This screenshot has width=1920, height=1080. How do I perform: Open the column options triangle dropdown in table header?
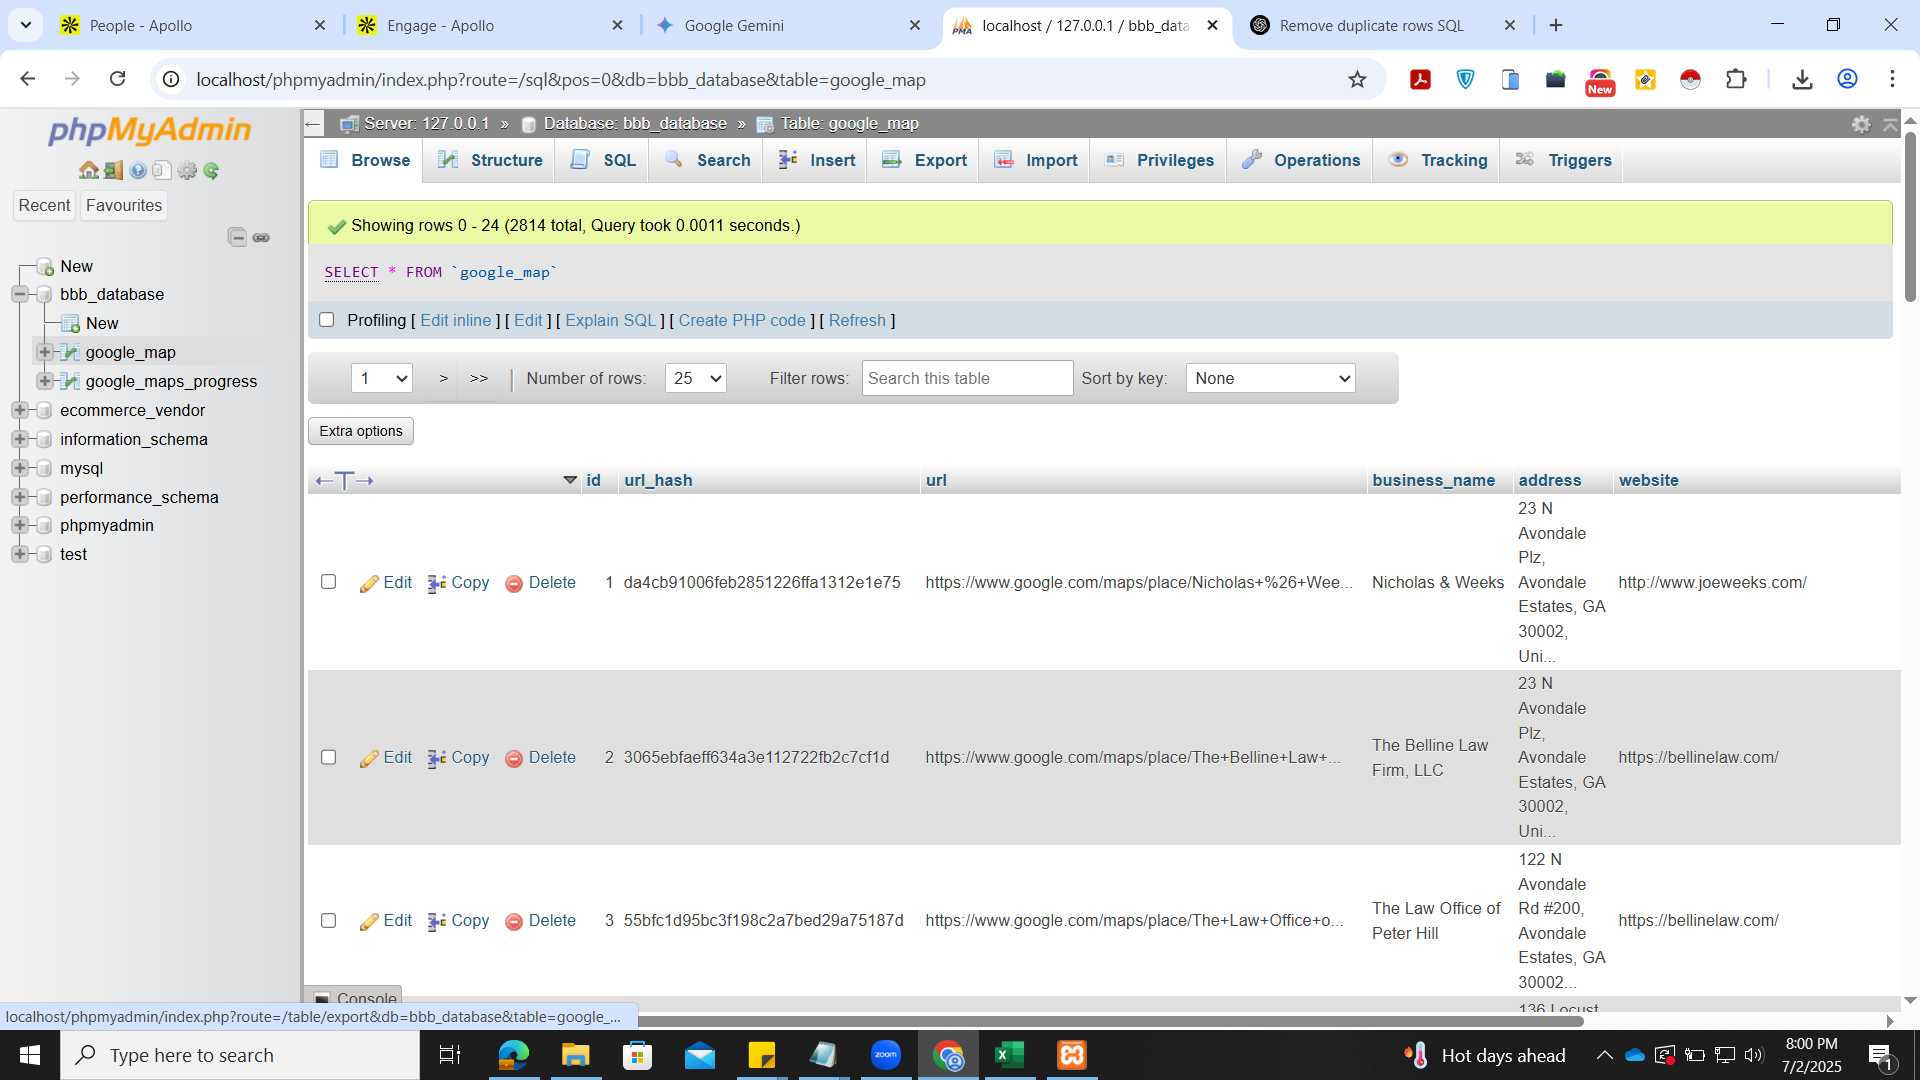click(x=570, y=480)
